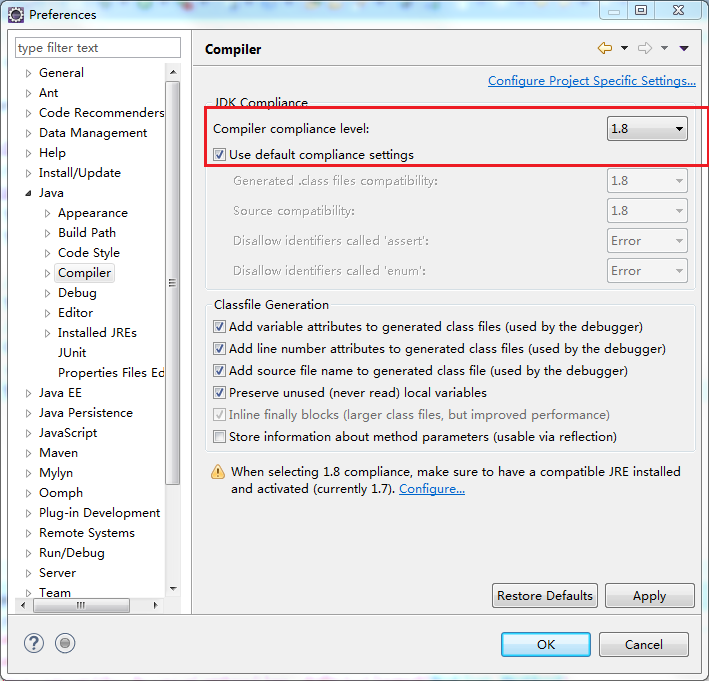Select Code Style under Java
709x681 pixels.
coord(89,253)
